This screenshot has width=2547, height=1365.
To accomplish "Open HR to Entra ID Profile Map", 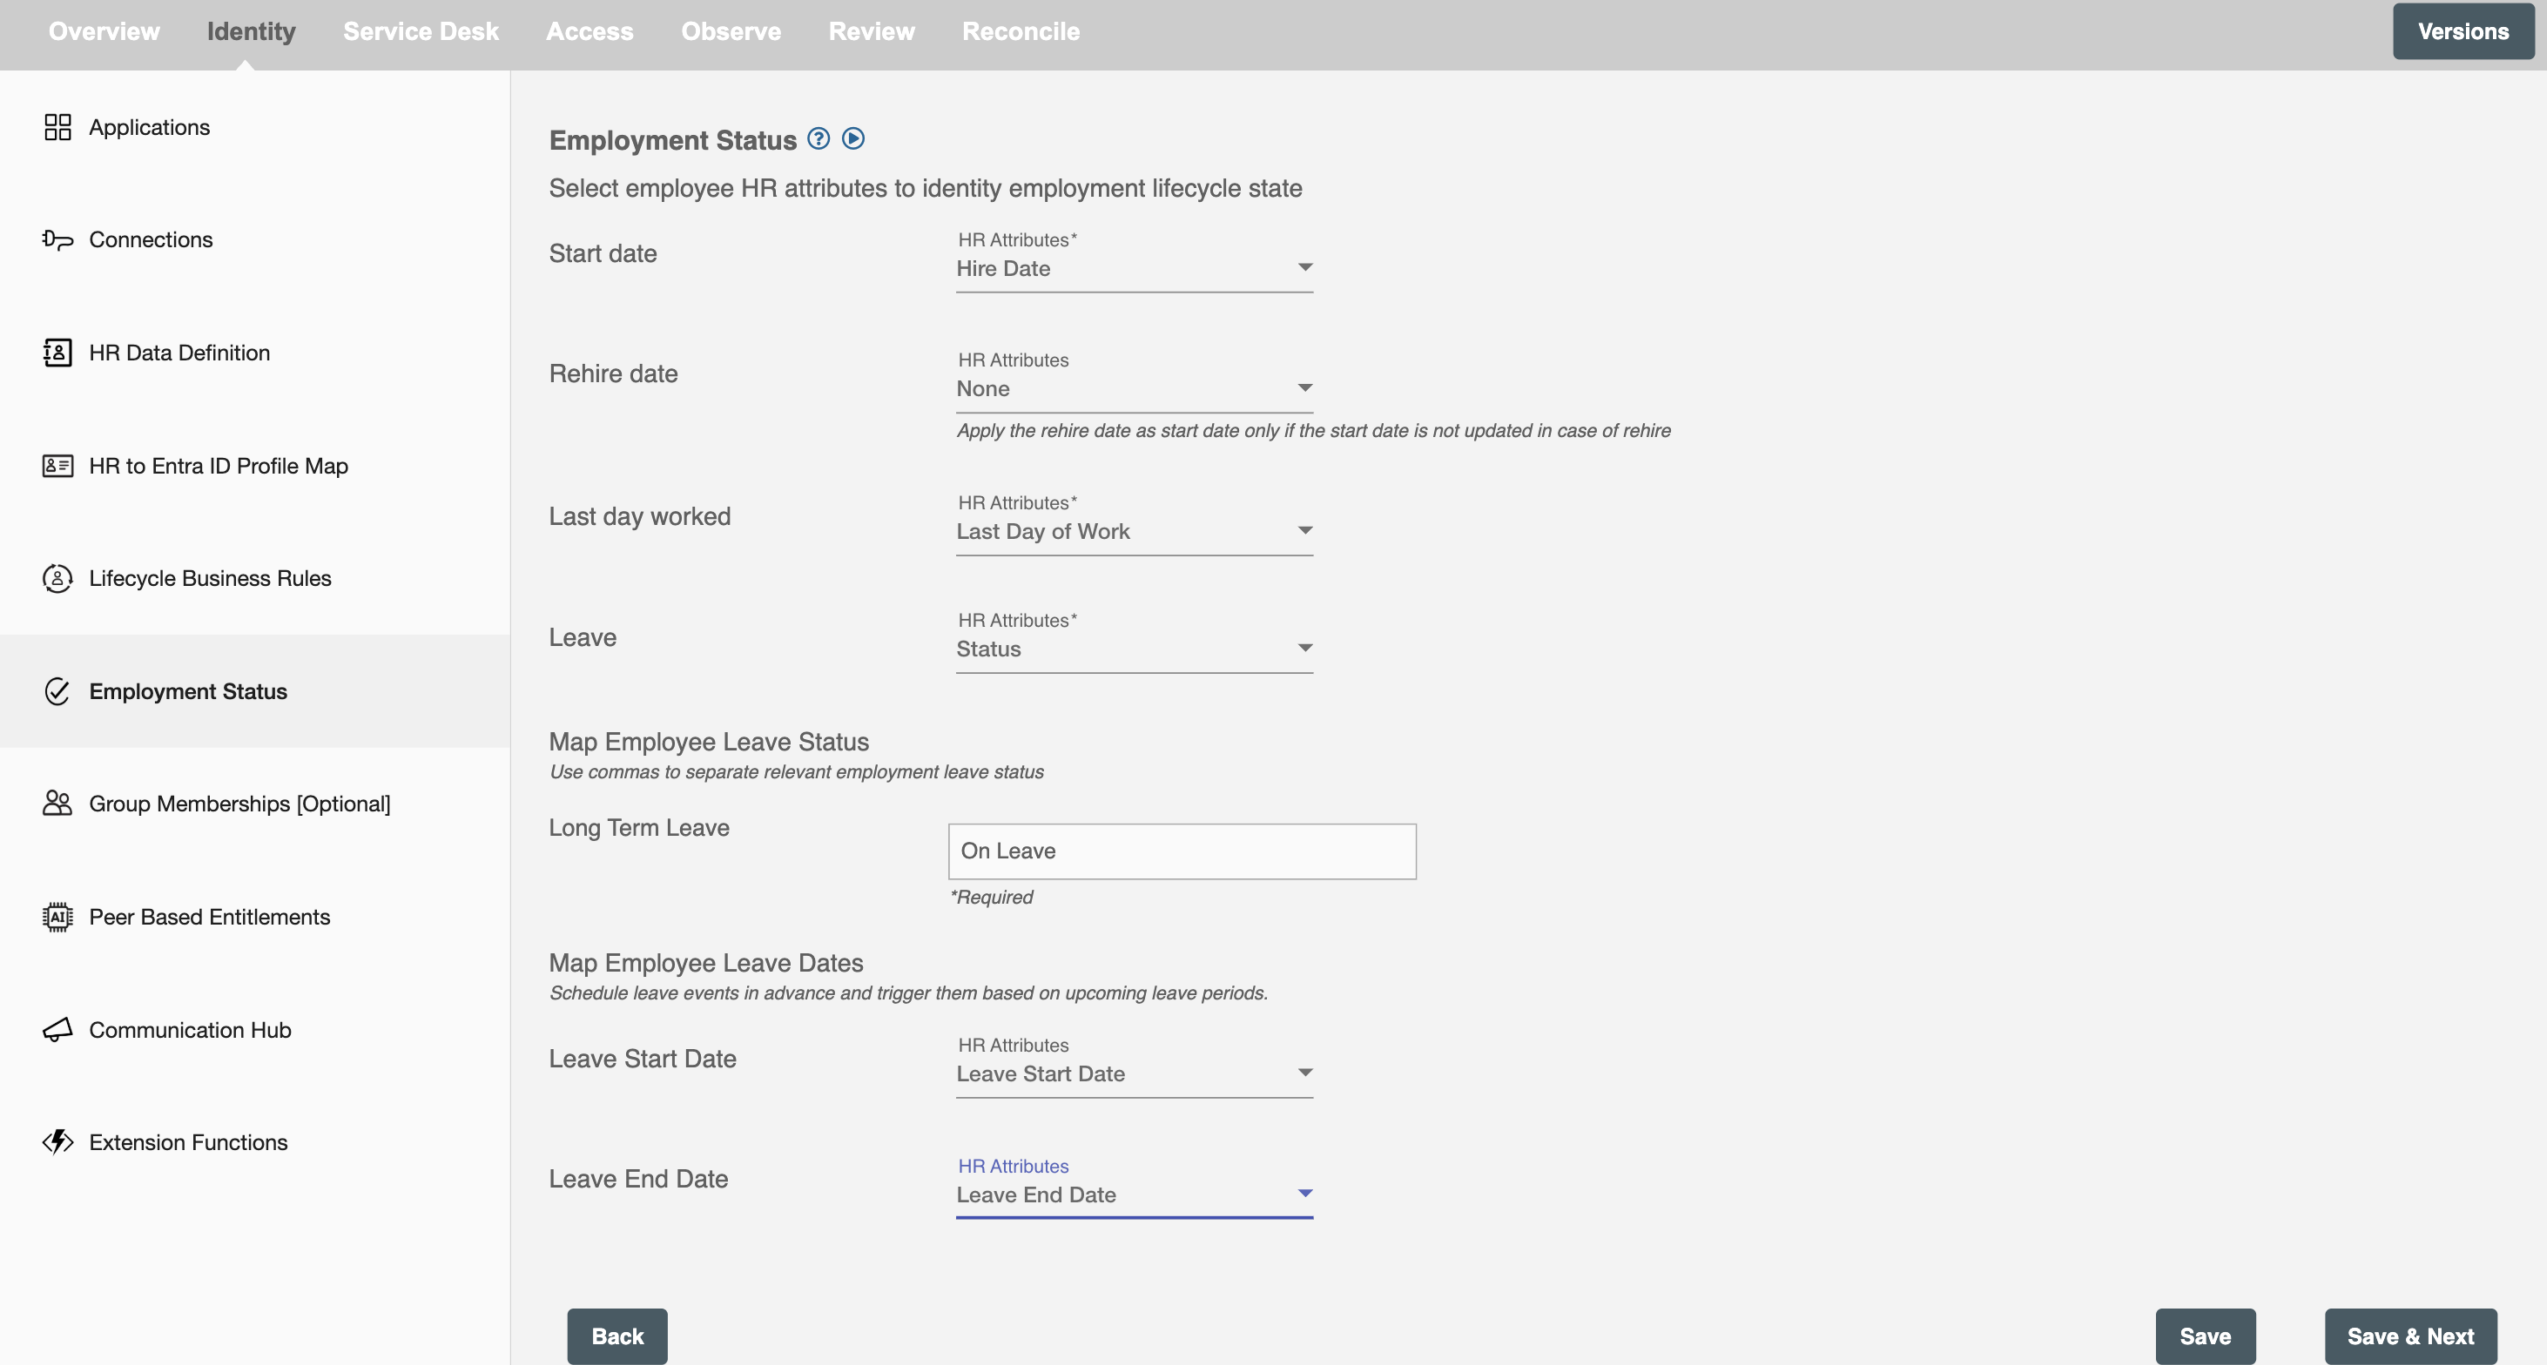I will [255, 466].
